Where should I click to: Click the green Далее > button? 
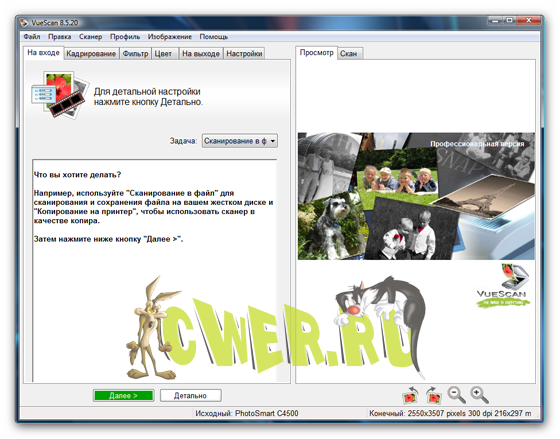tap(124, 395)
